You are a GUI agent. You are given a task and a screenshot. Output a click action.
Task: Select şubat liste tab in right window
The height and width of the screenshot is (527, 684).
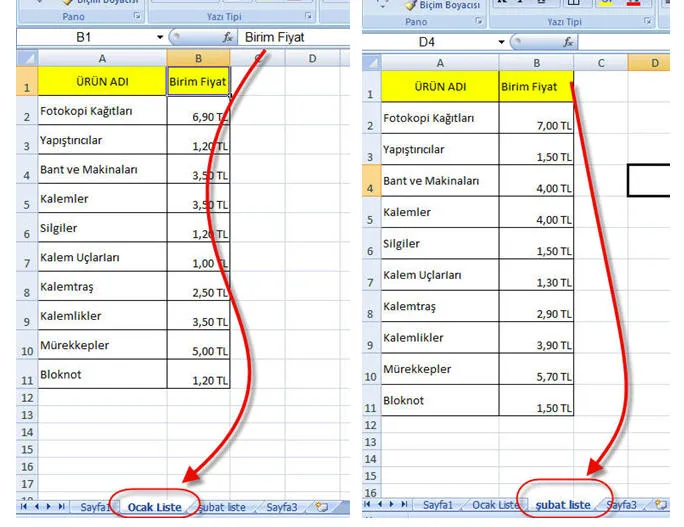[561, 505]
